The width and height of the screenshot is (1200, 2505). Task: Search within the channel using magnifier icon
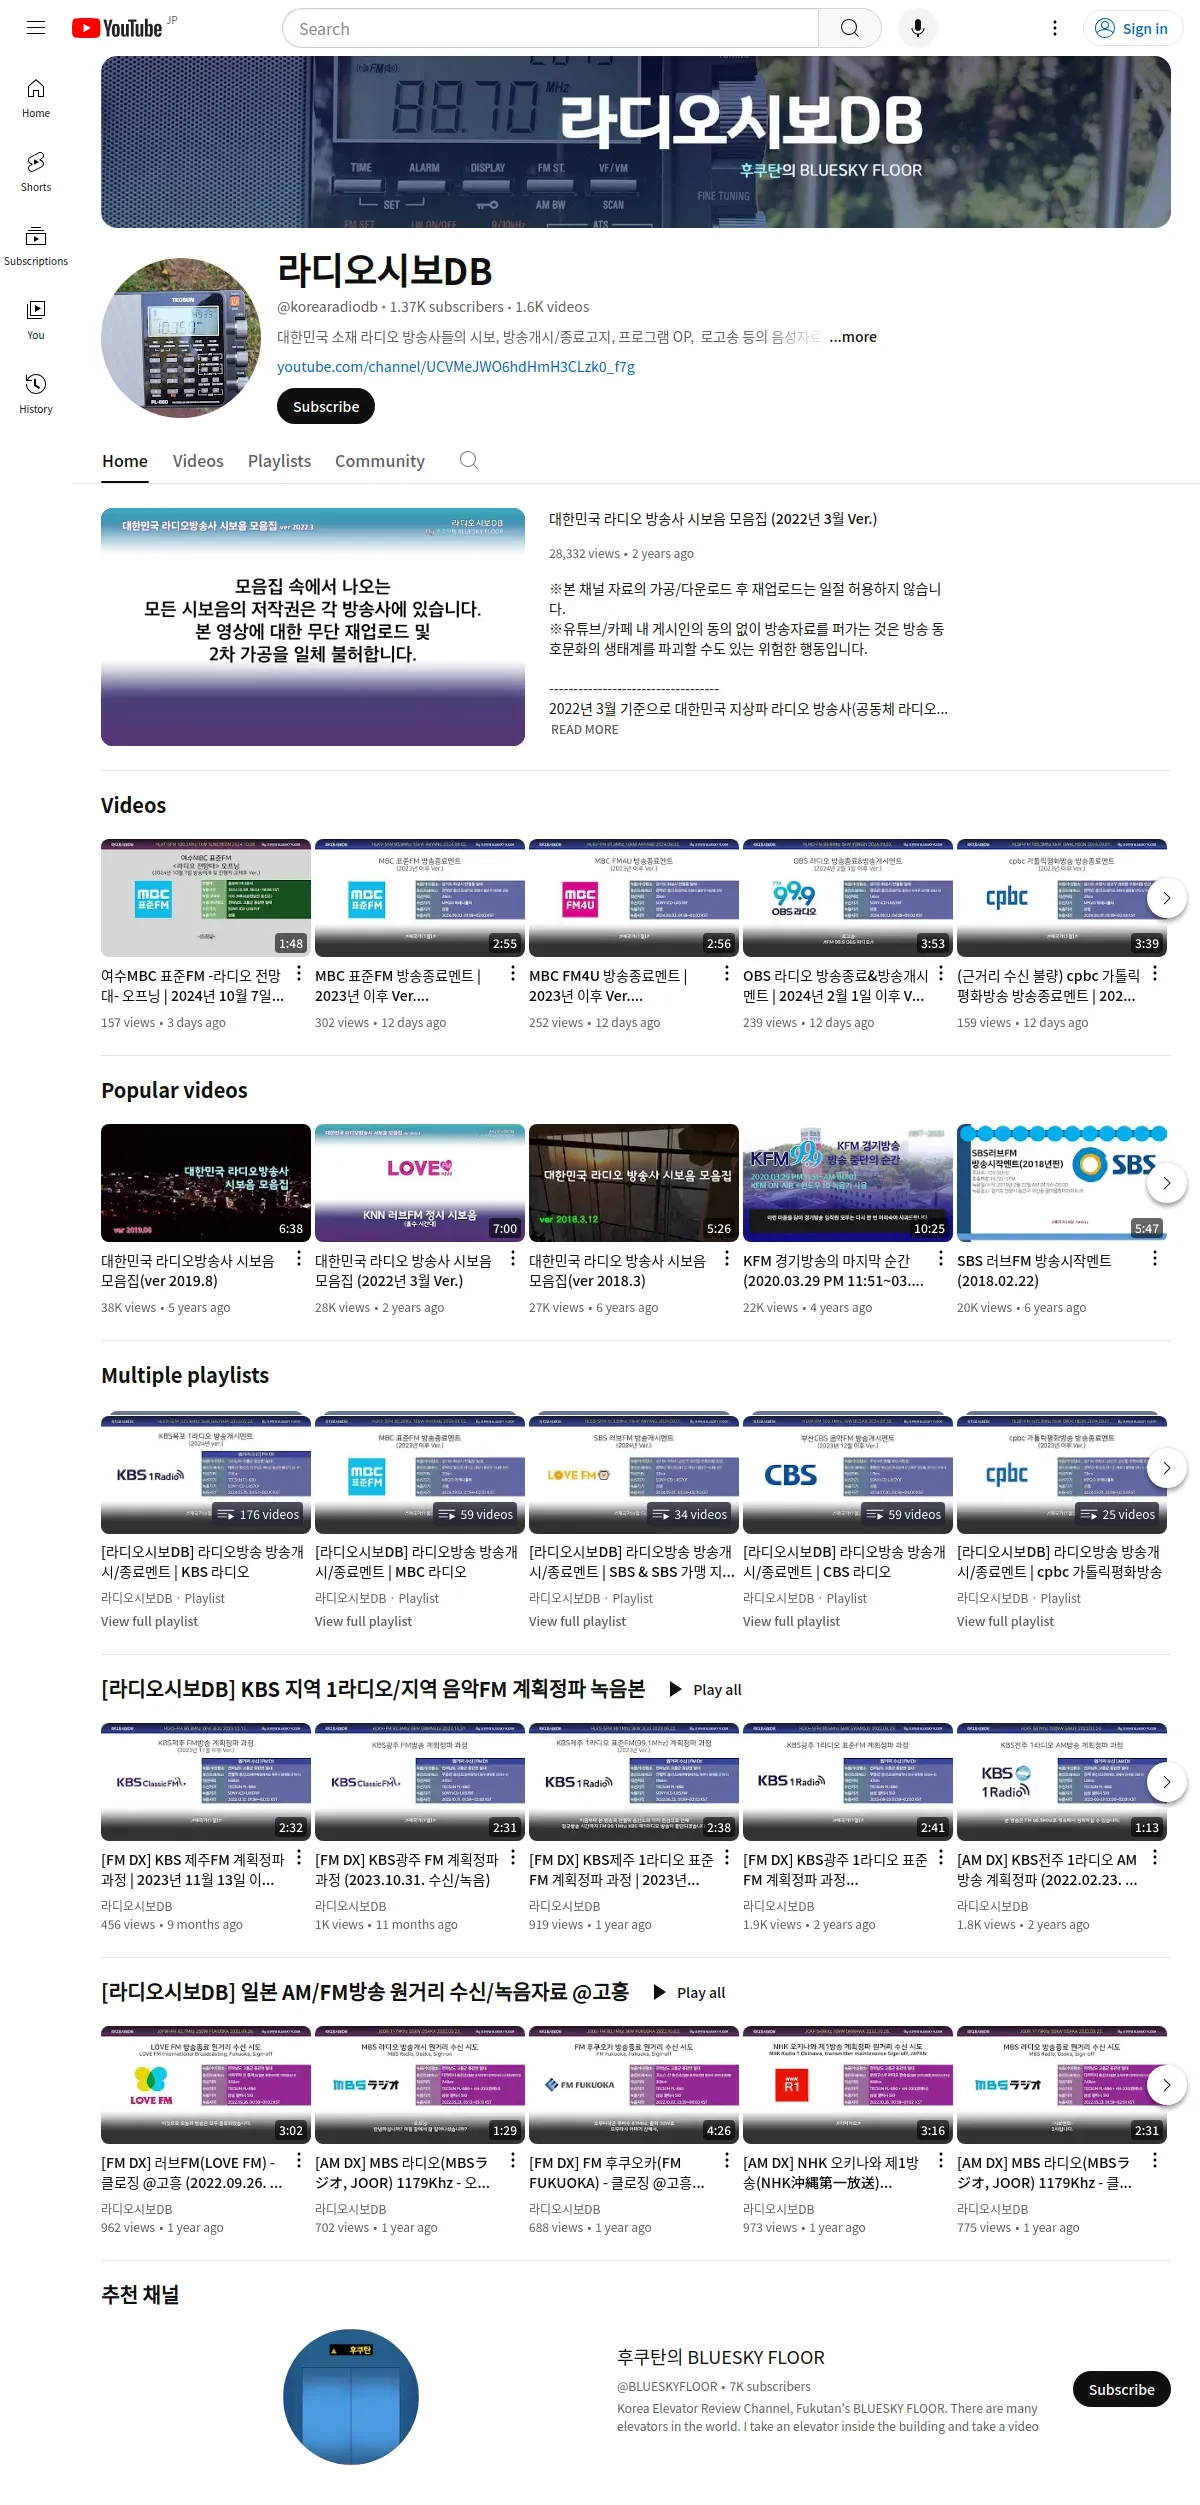click(x=468, y=460)
